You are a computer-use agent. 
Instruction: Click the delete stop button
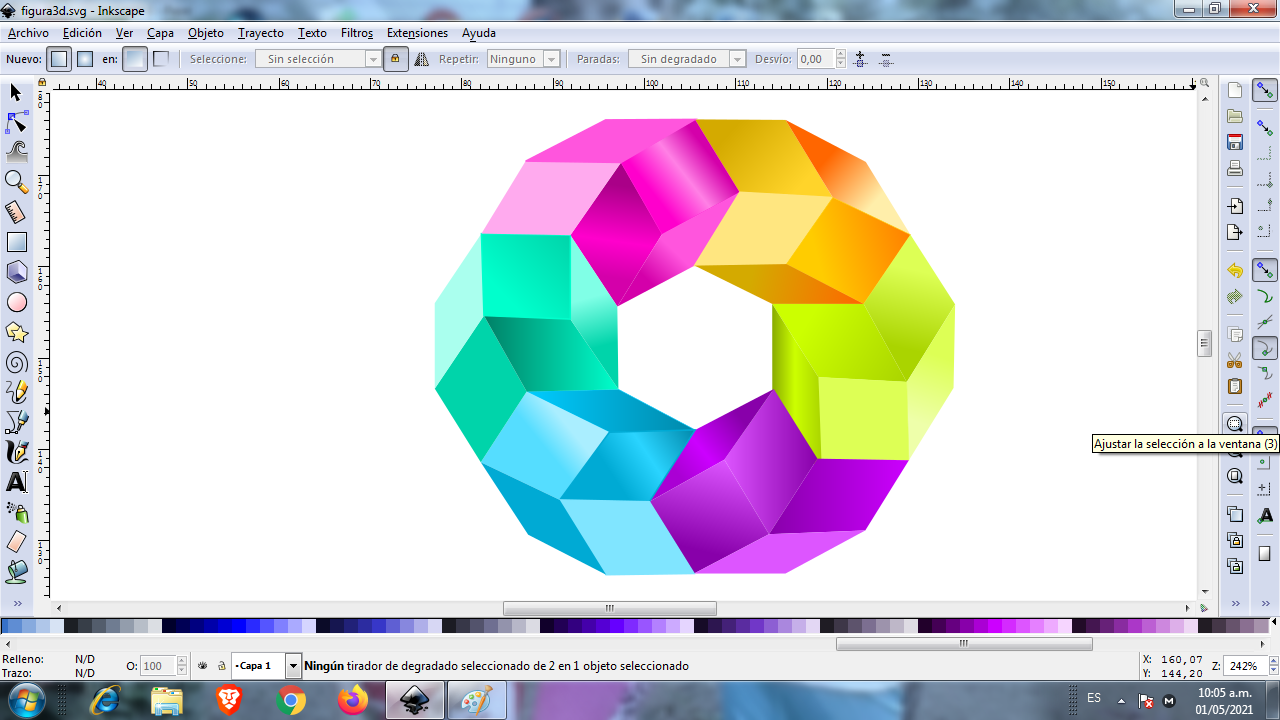tap(885, 59)
